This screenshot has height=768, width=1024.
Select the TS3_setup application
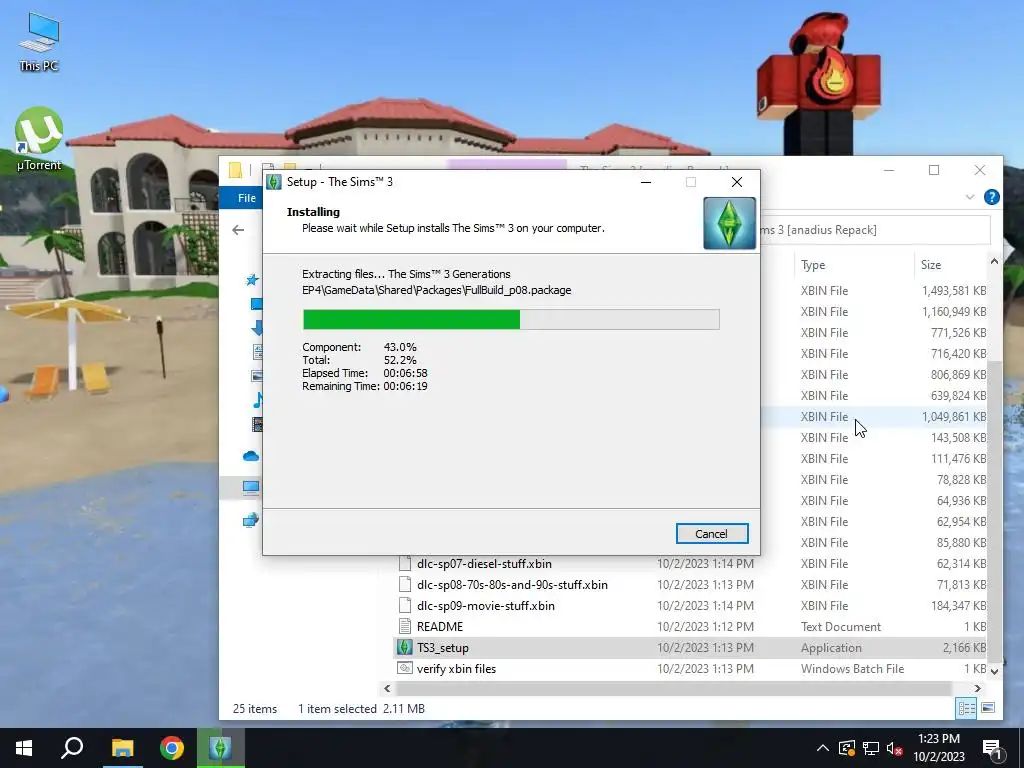coord(443,647)
